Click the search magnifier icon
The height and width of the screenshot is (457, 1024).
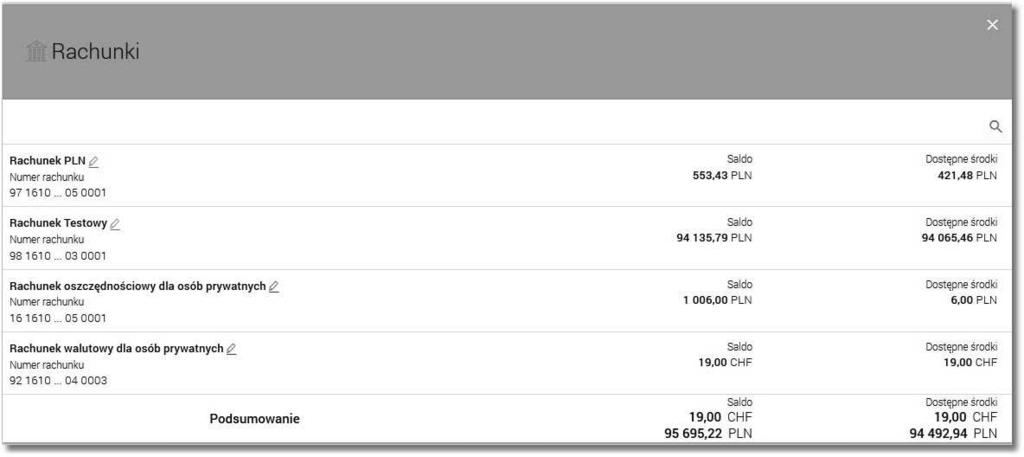(x=995, y=127)
